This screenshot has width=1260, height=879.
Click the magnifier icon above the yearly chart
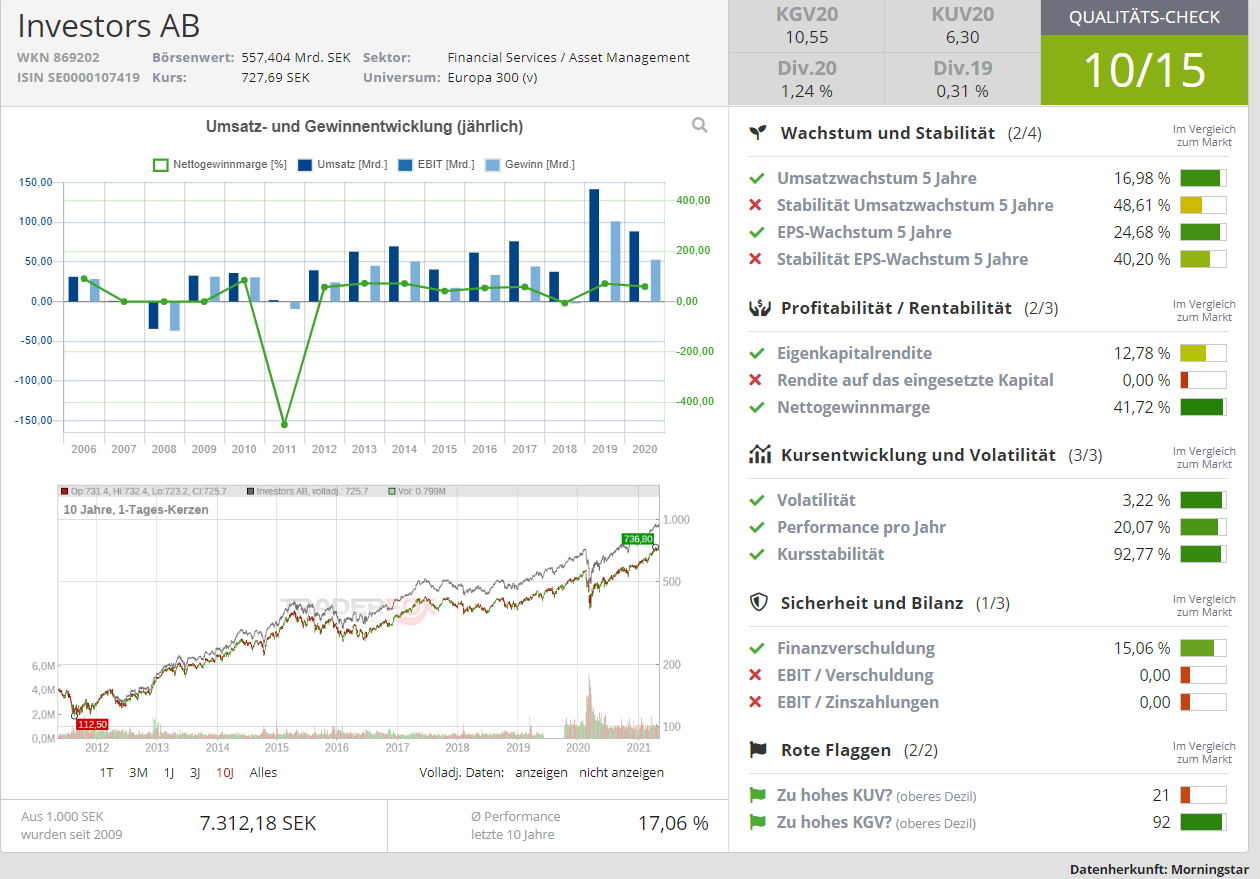click(x=700, y=125)
